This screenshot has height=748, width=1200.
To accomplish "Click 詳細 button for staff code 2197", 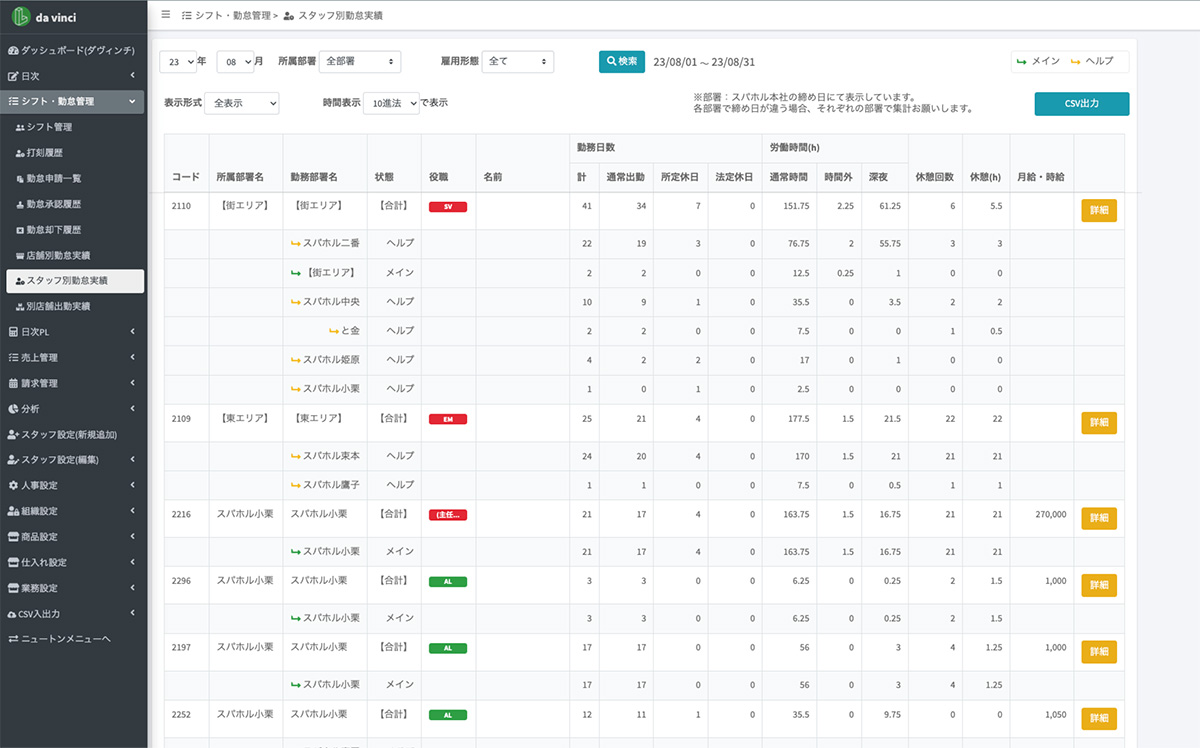I will click(1098, 652).
